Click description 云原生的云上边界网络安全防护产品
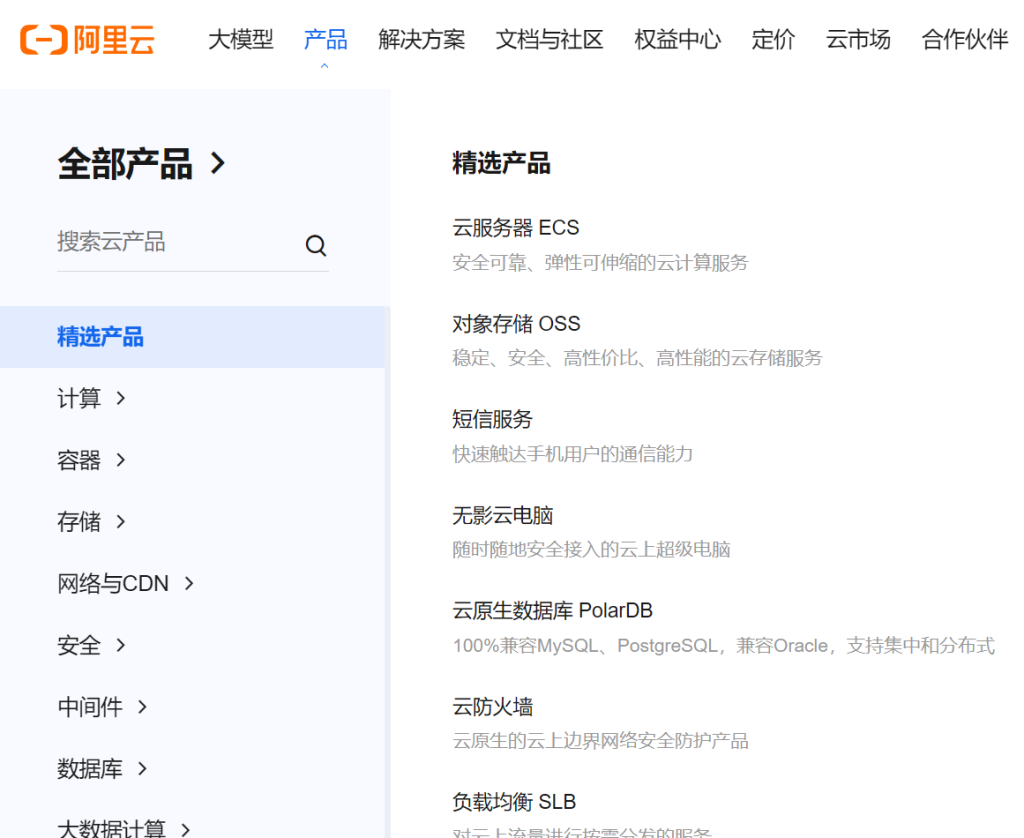Viewport: 1024px width, 838px height. coord(600,741)
